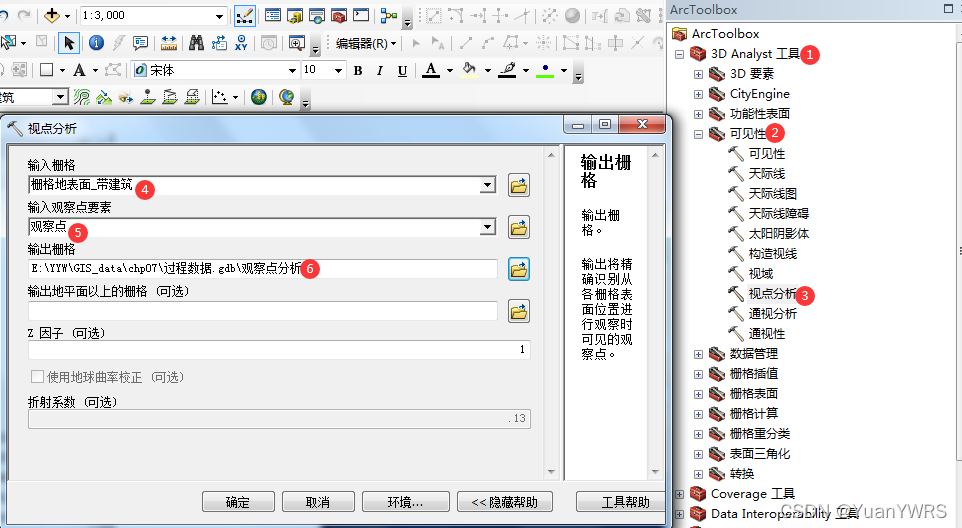The width and height of the screenshot is (962, 528).
Task: Toggle underline text formatting
Action: [x=402, y=71]
